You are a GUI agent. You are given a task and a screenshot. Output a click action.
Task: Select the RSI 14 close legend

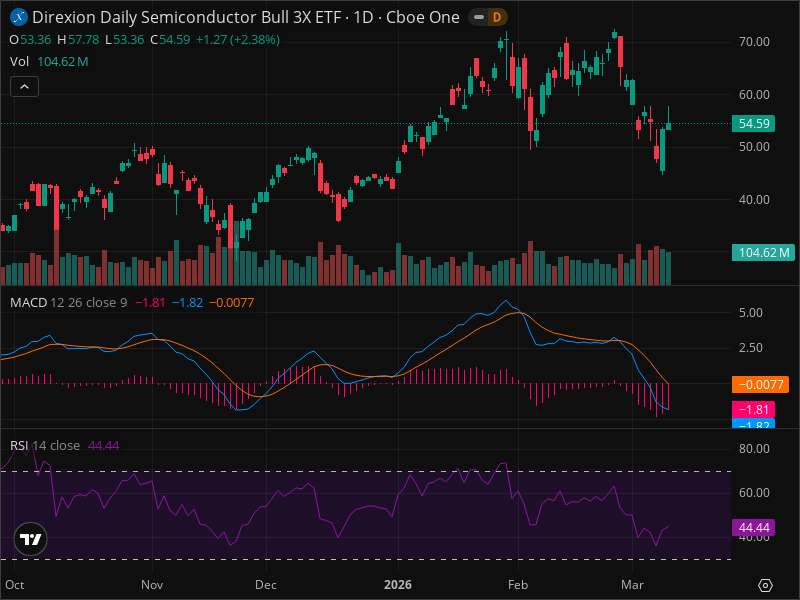45,445
